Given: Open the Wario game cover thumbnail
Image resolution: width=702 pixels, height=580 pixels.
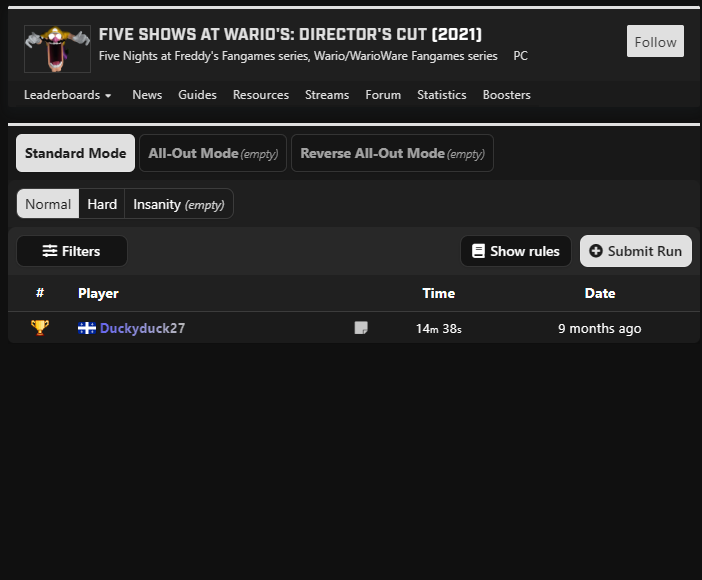Looking at the screenshot, I should pos(57,49).
